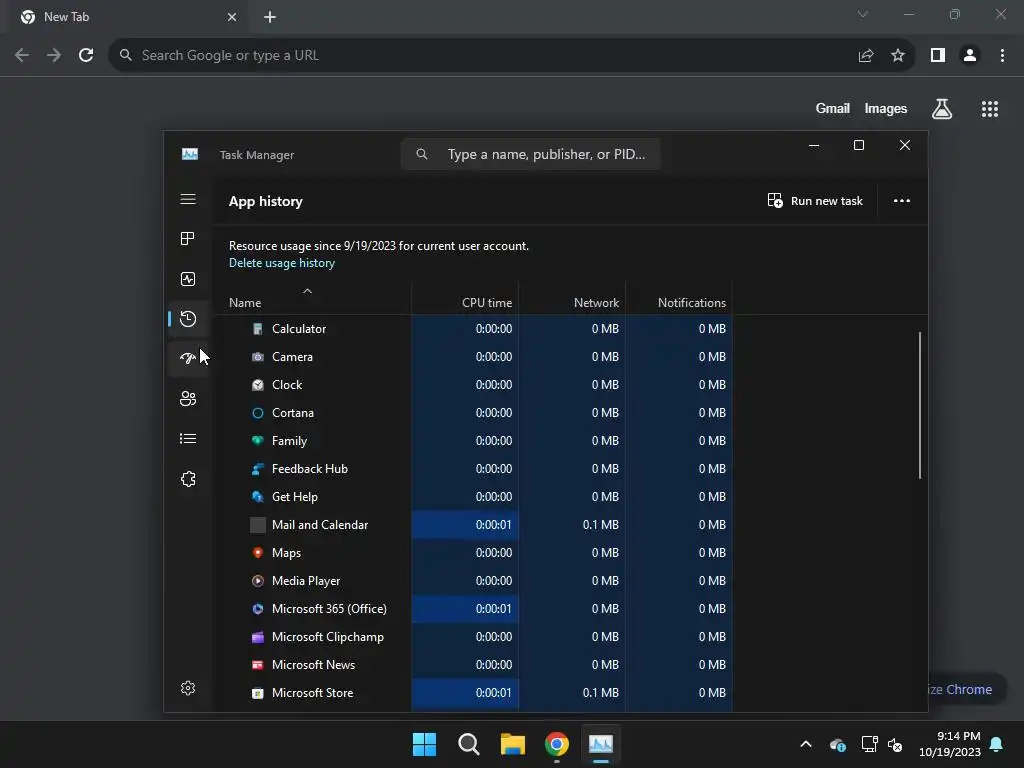The width and height of the screenshot is (1024, 768).
Task: Click Run new task button
Action: click(x=815, y=201)
